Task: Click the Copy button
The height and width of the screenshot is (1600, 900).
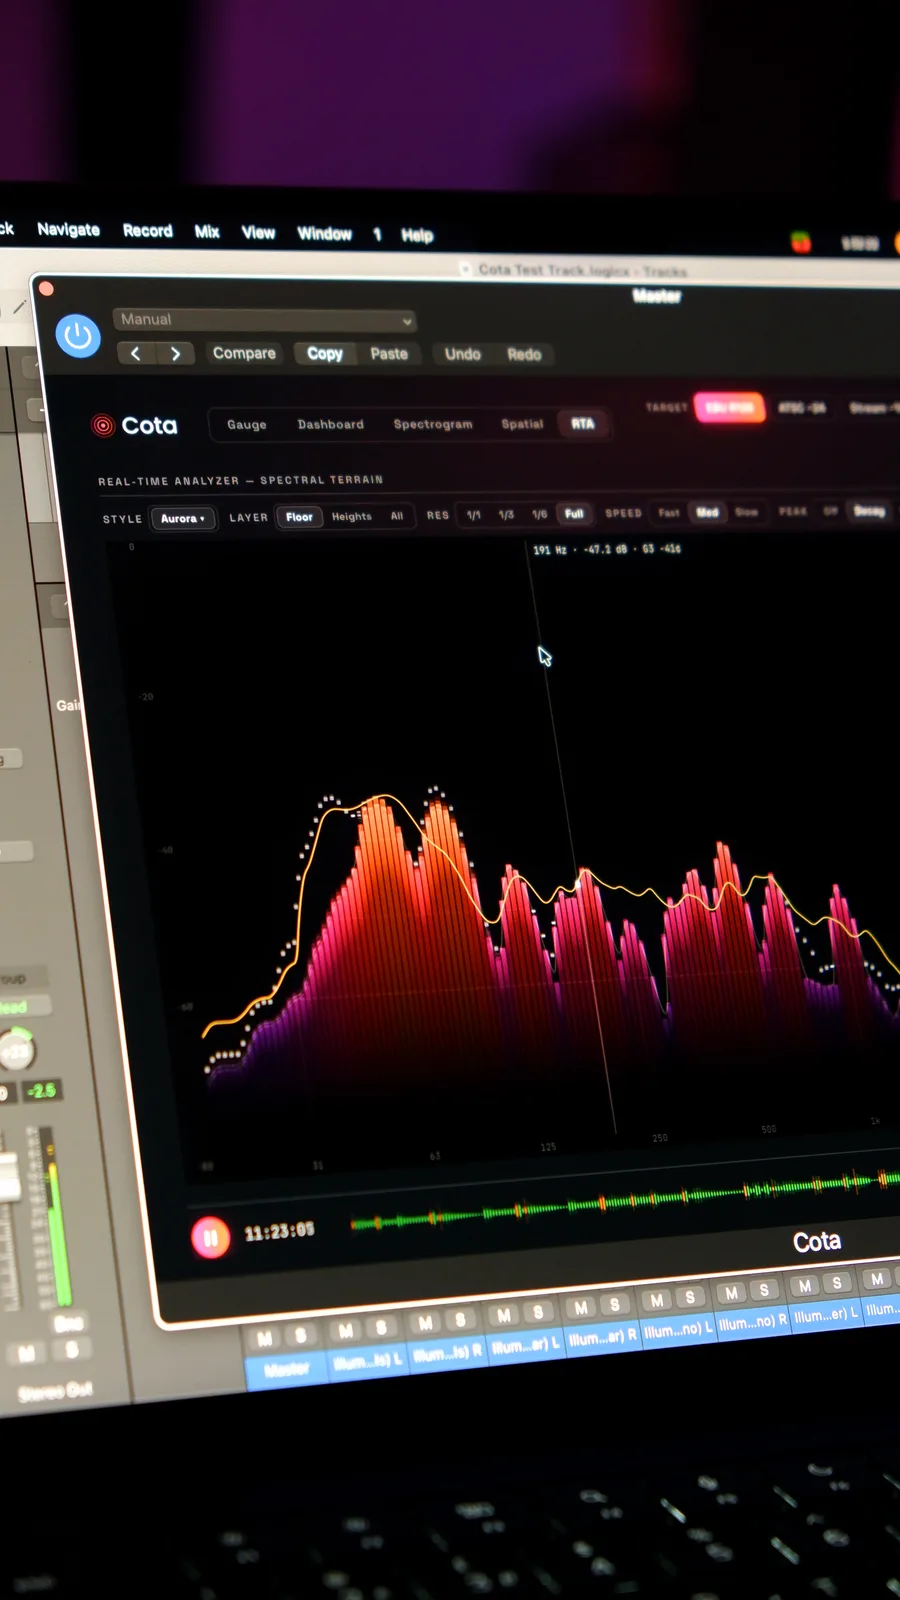Action: (325, 353)
